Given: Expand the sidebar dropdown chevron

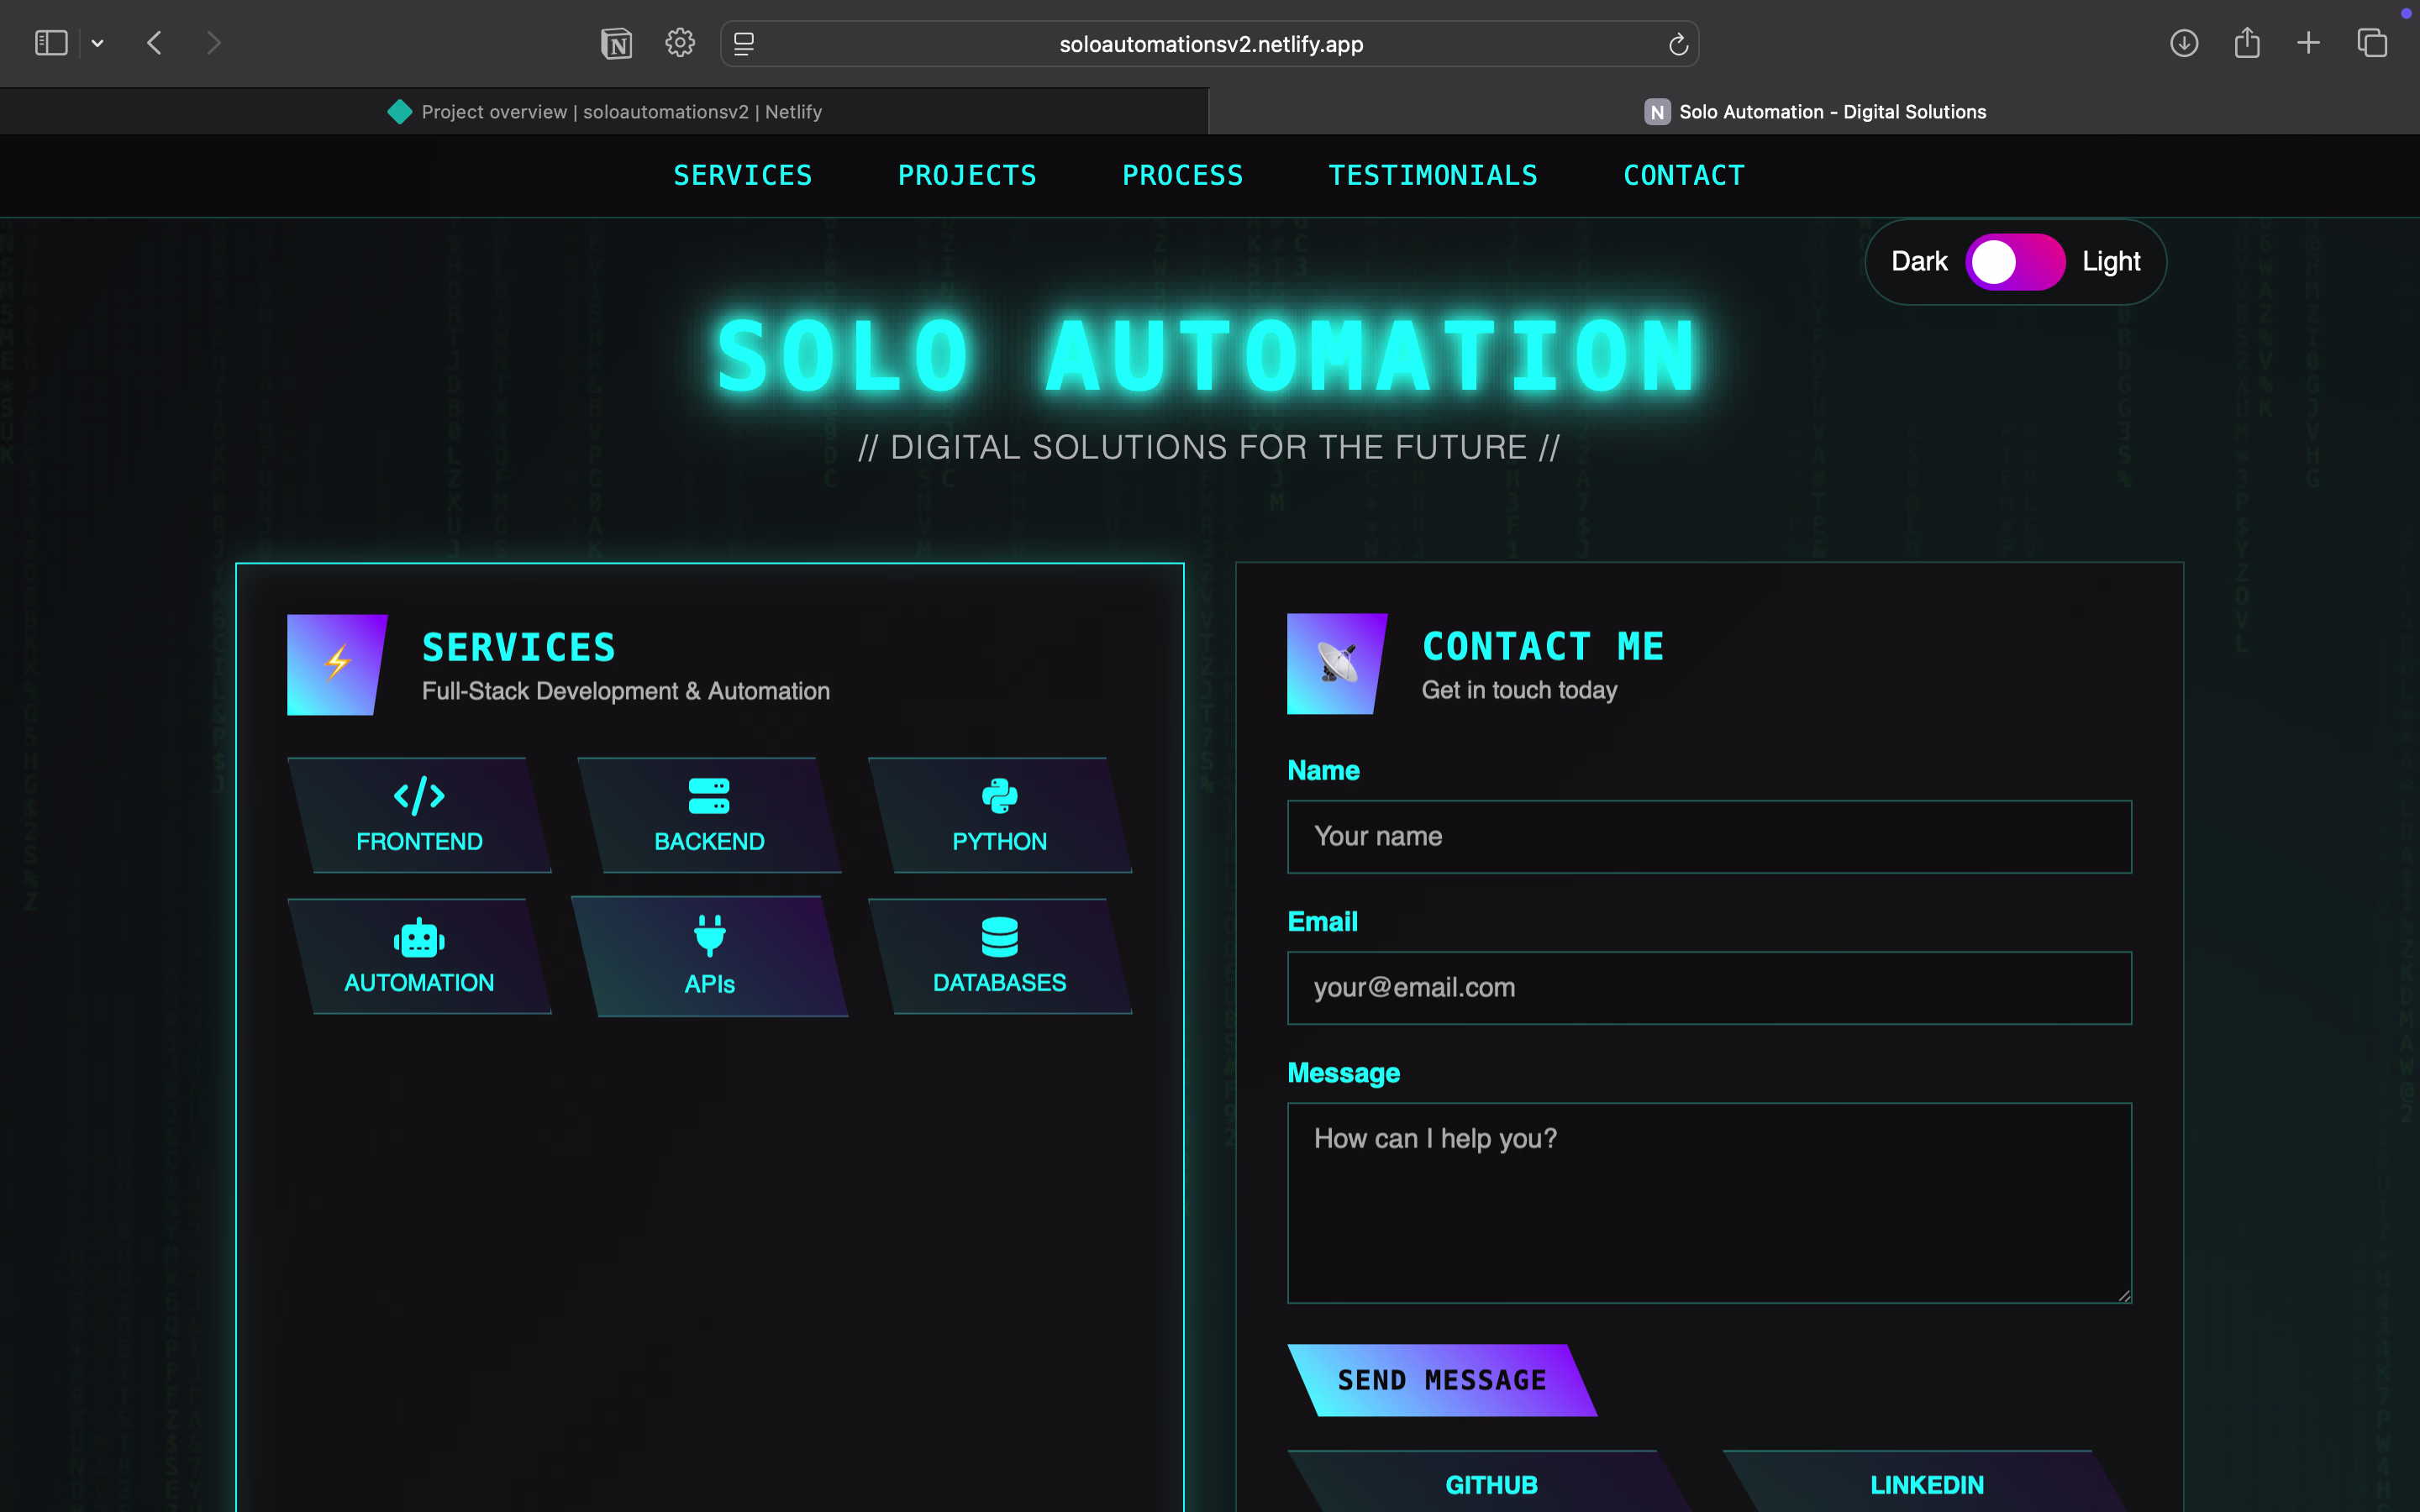Looking at the screenshot, I should coord(97,43).
